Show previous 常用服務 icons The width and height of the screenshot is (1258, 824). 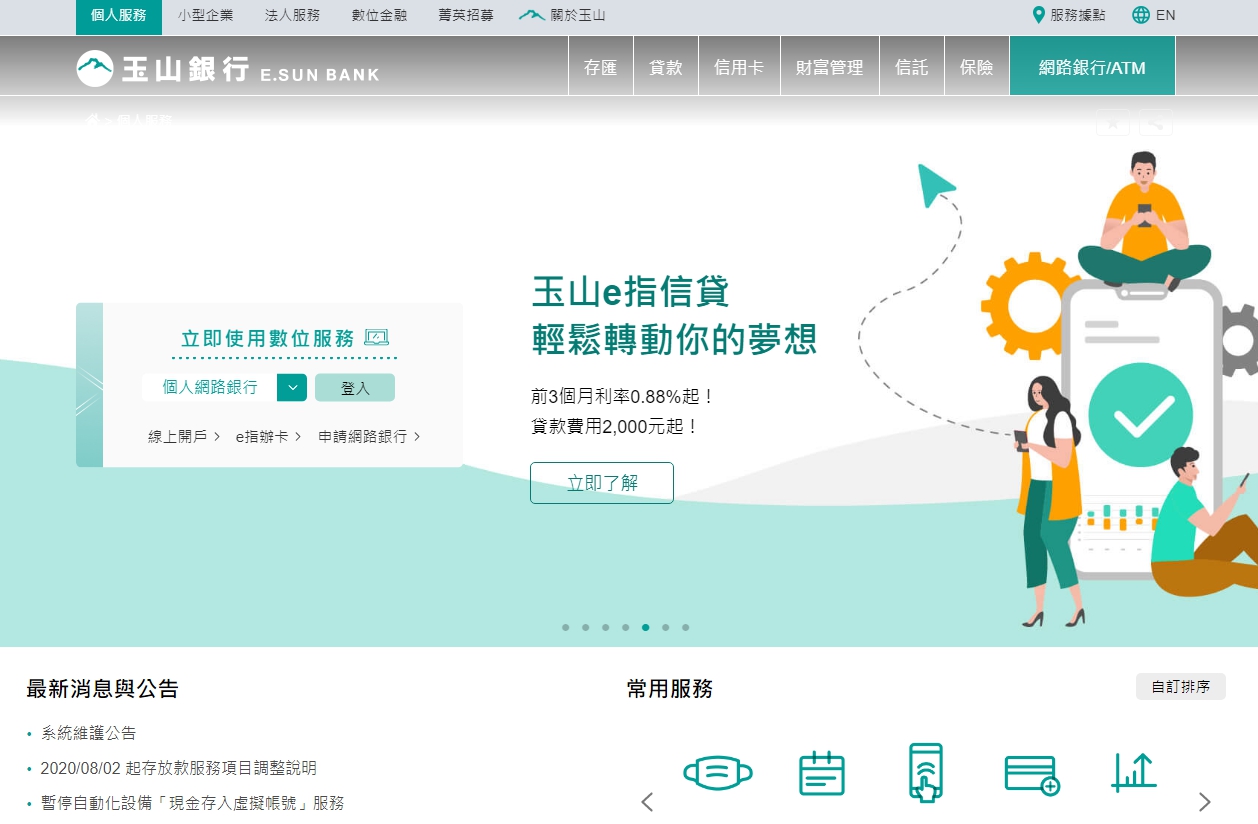tap(647, 802)
